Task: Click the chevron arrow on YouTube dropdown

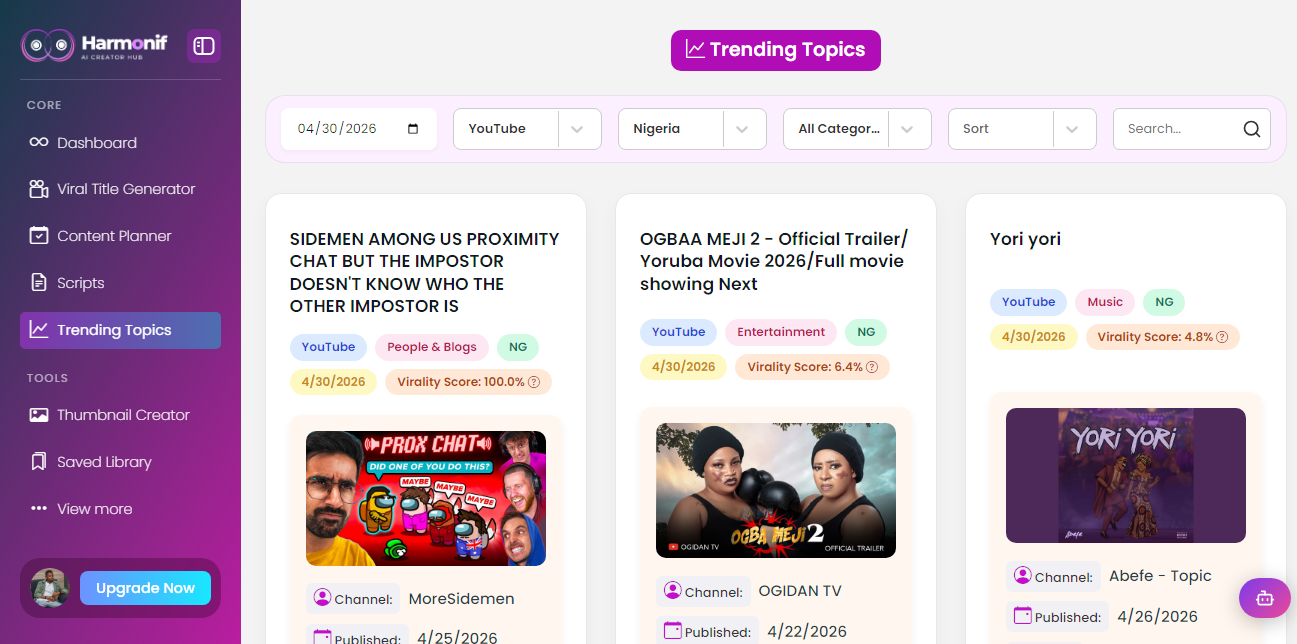Action: coord(577,130)
